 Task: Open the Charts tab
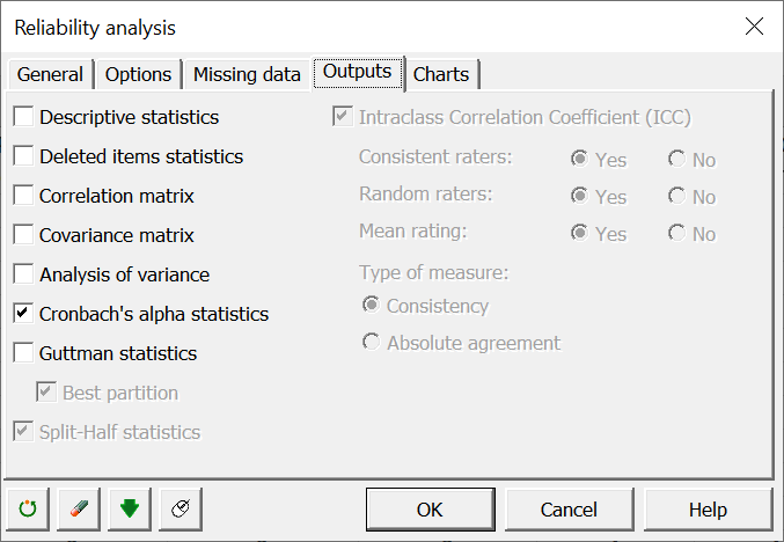[x=441, y=74]
